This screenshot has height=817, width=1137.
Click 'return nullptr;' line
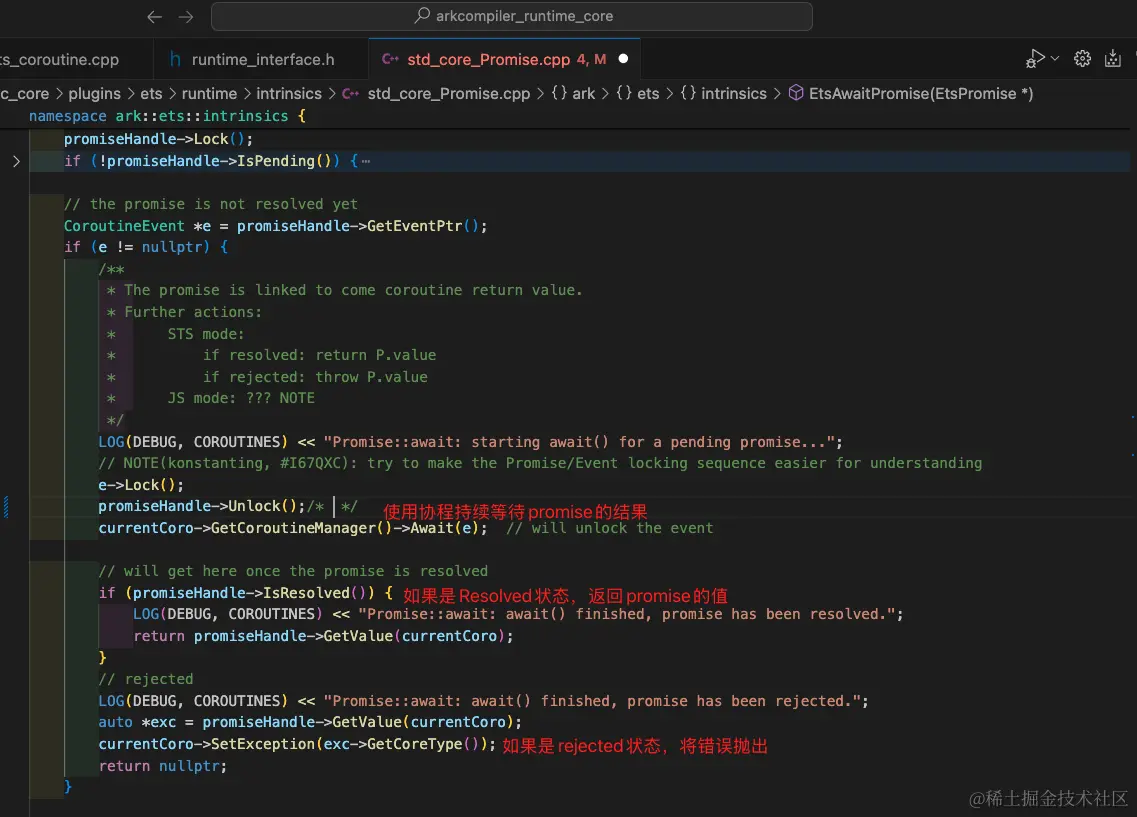[x=162, y=766]
